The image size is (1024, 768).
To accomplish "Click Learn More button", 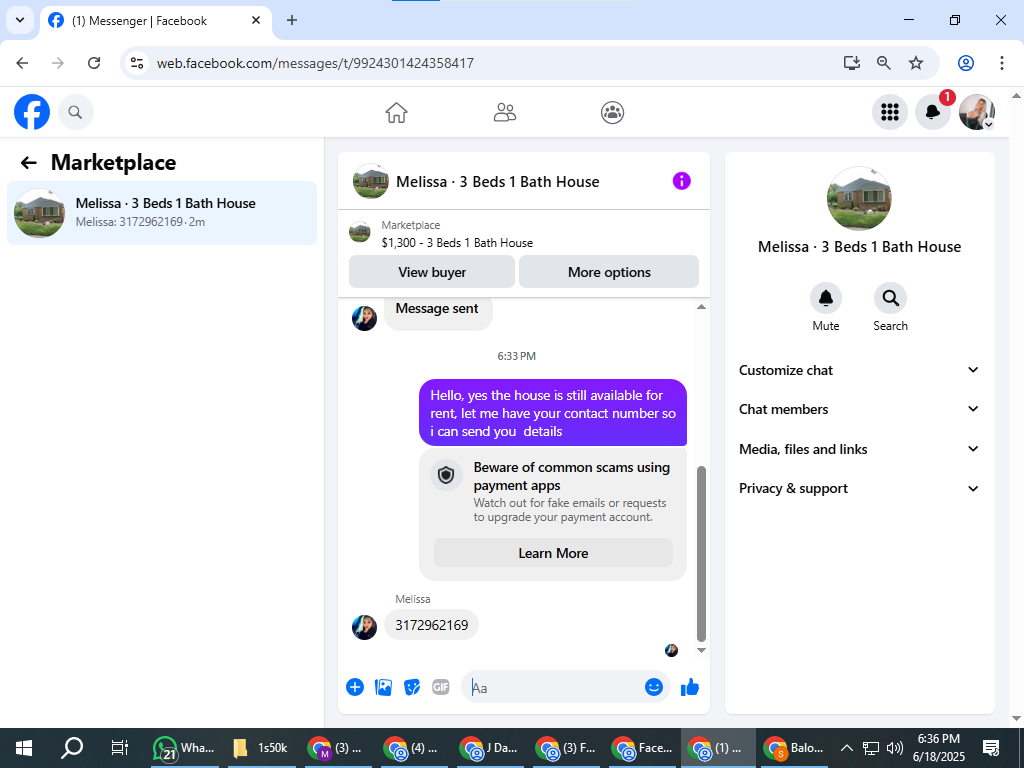I will (x=553, y=553).
